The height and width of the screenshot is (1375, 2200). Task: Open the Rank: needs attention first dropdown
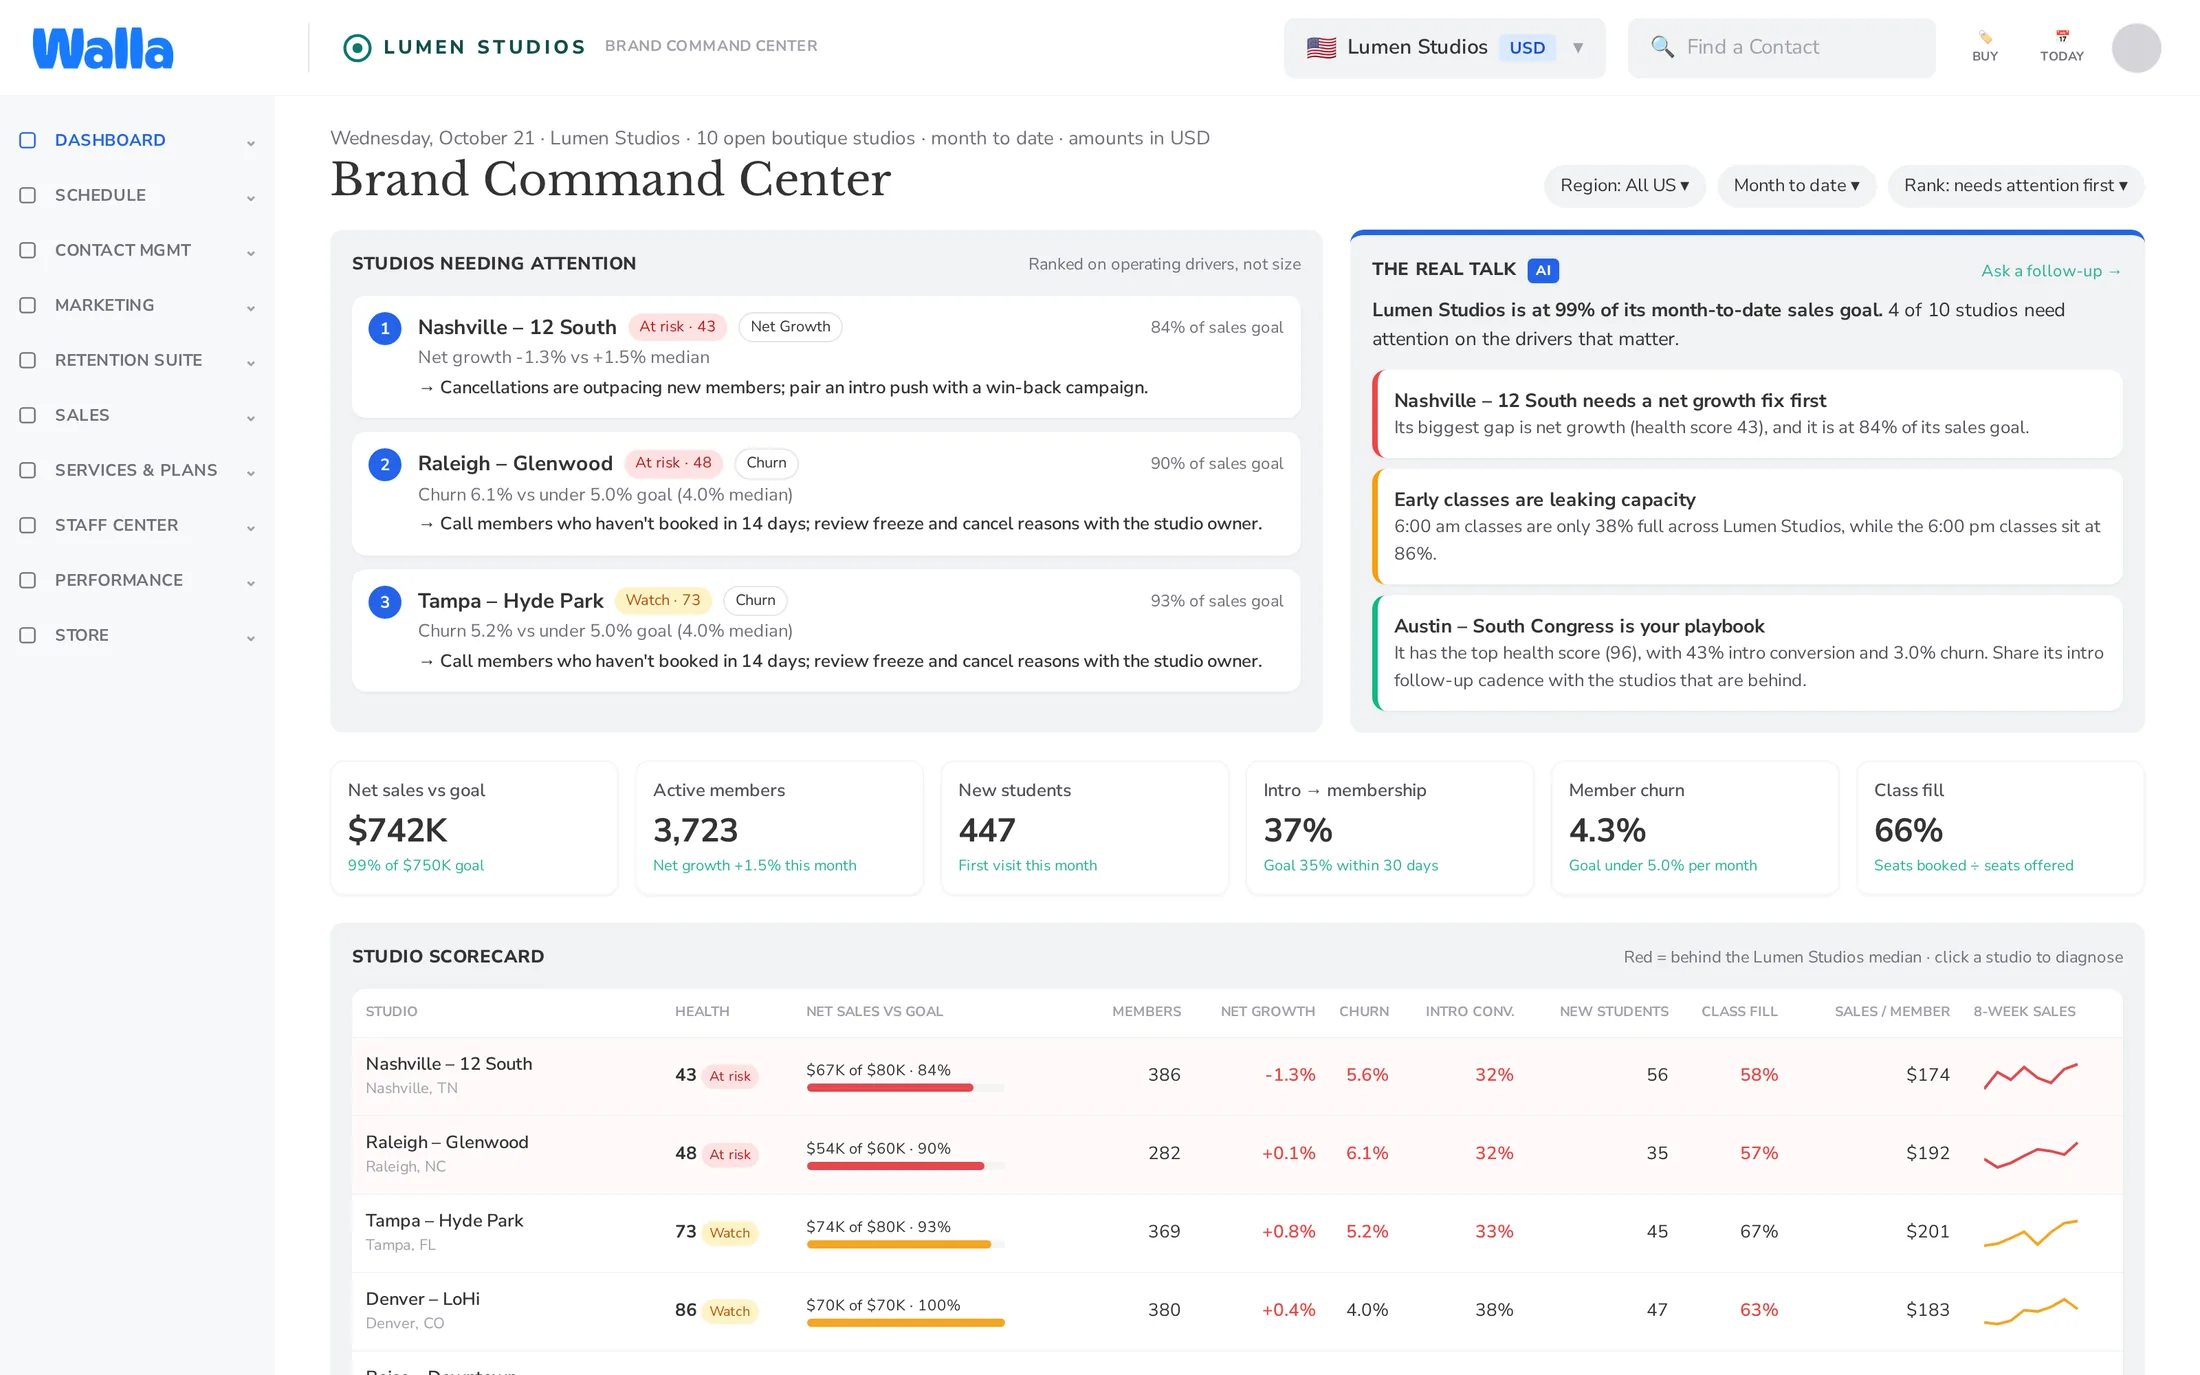tap(2015, 186)
